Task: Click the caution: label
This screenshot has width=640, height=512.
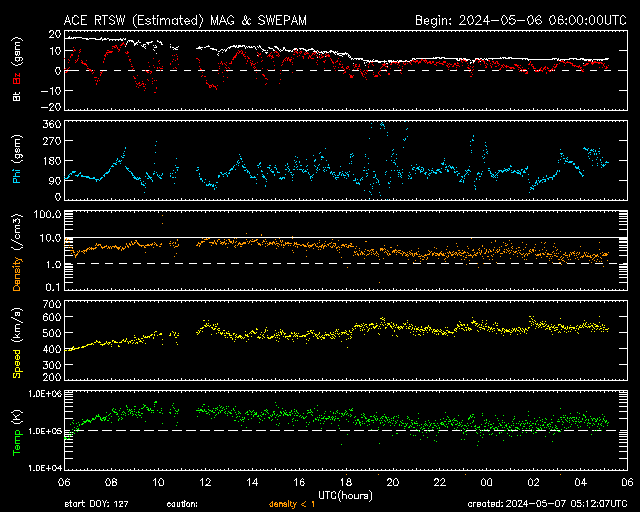Action: [182, 504]
